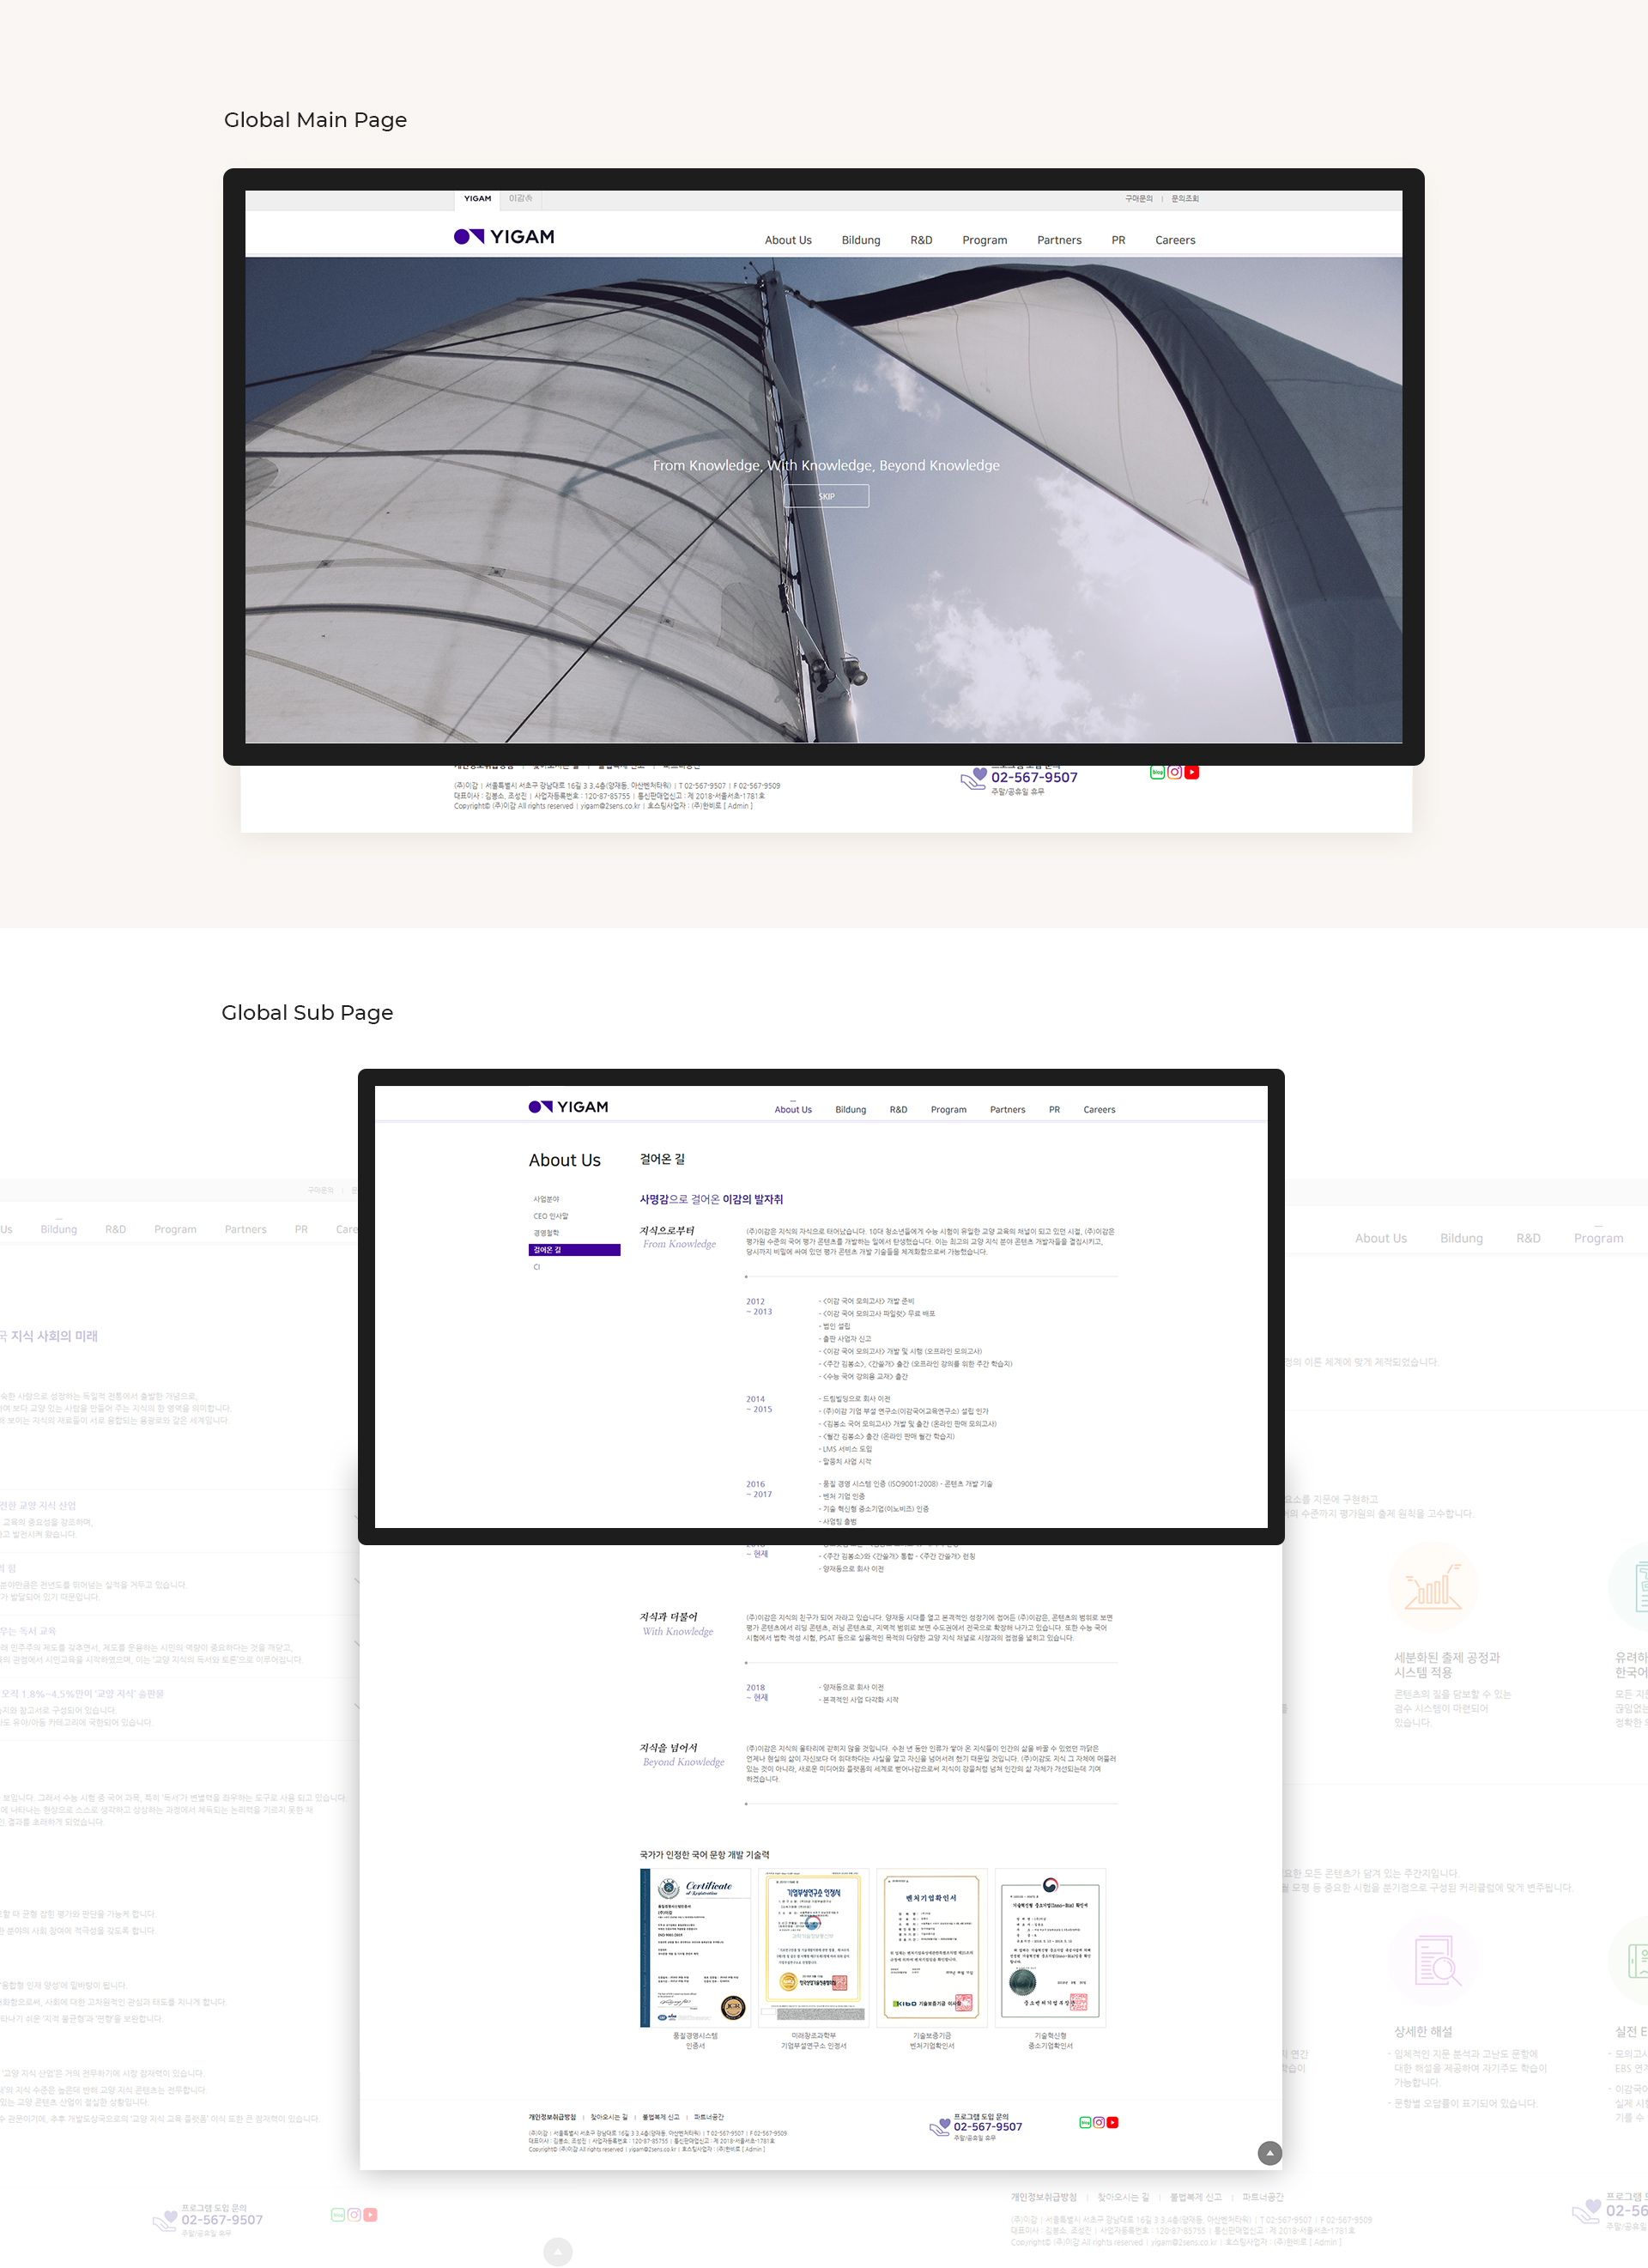The height and width of the screenshot is (2268, 1648).
Task: Click the '2016 ~ 2017' timeline year
Action: click(x=759, y=1489)
